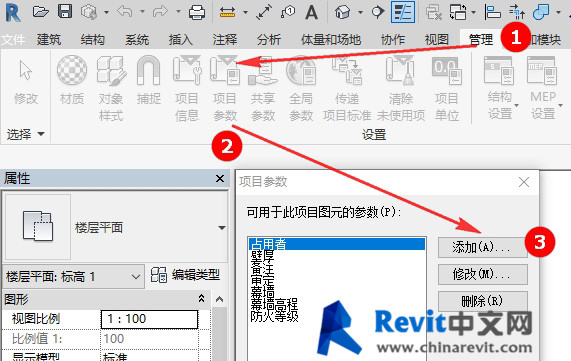Open dropdown arrow next to Switch Windows
This screenshot has height=361, width=571.
click(x=473, y=12)
